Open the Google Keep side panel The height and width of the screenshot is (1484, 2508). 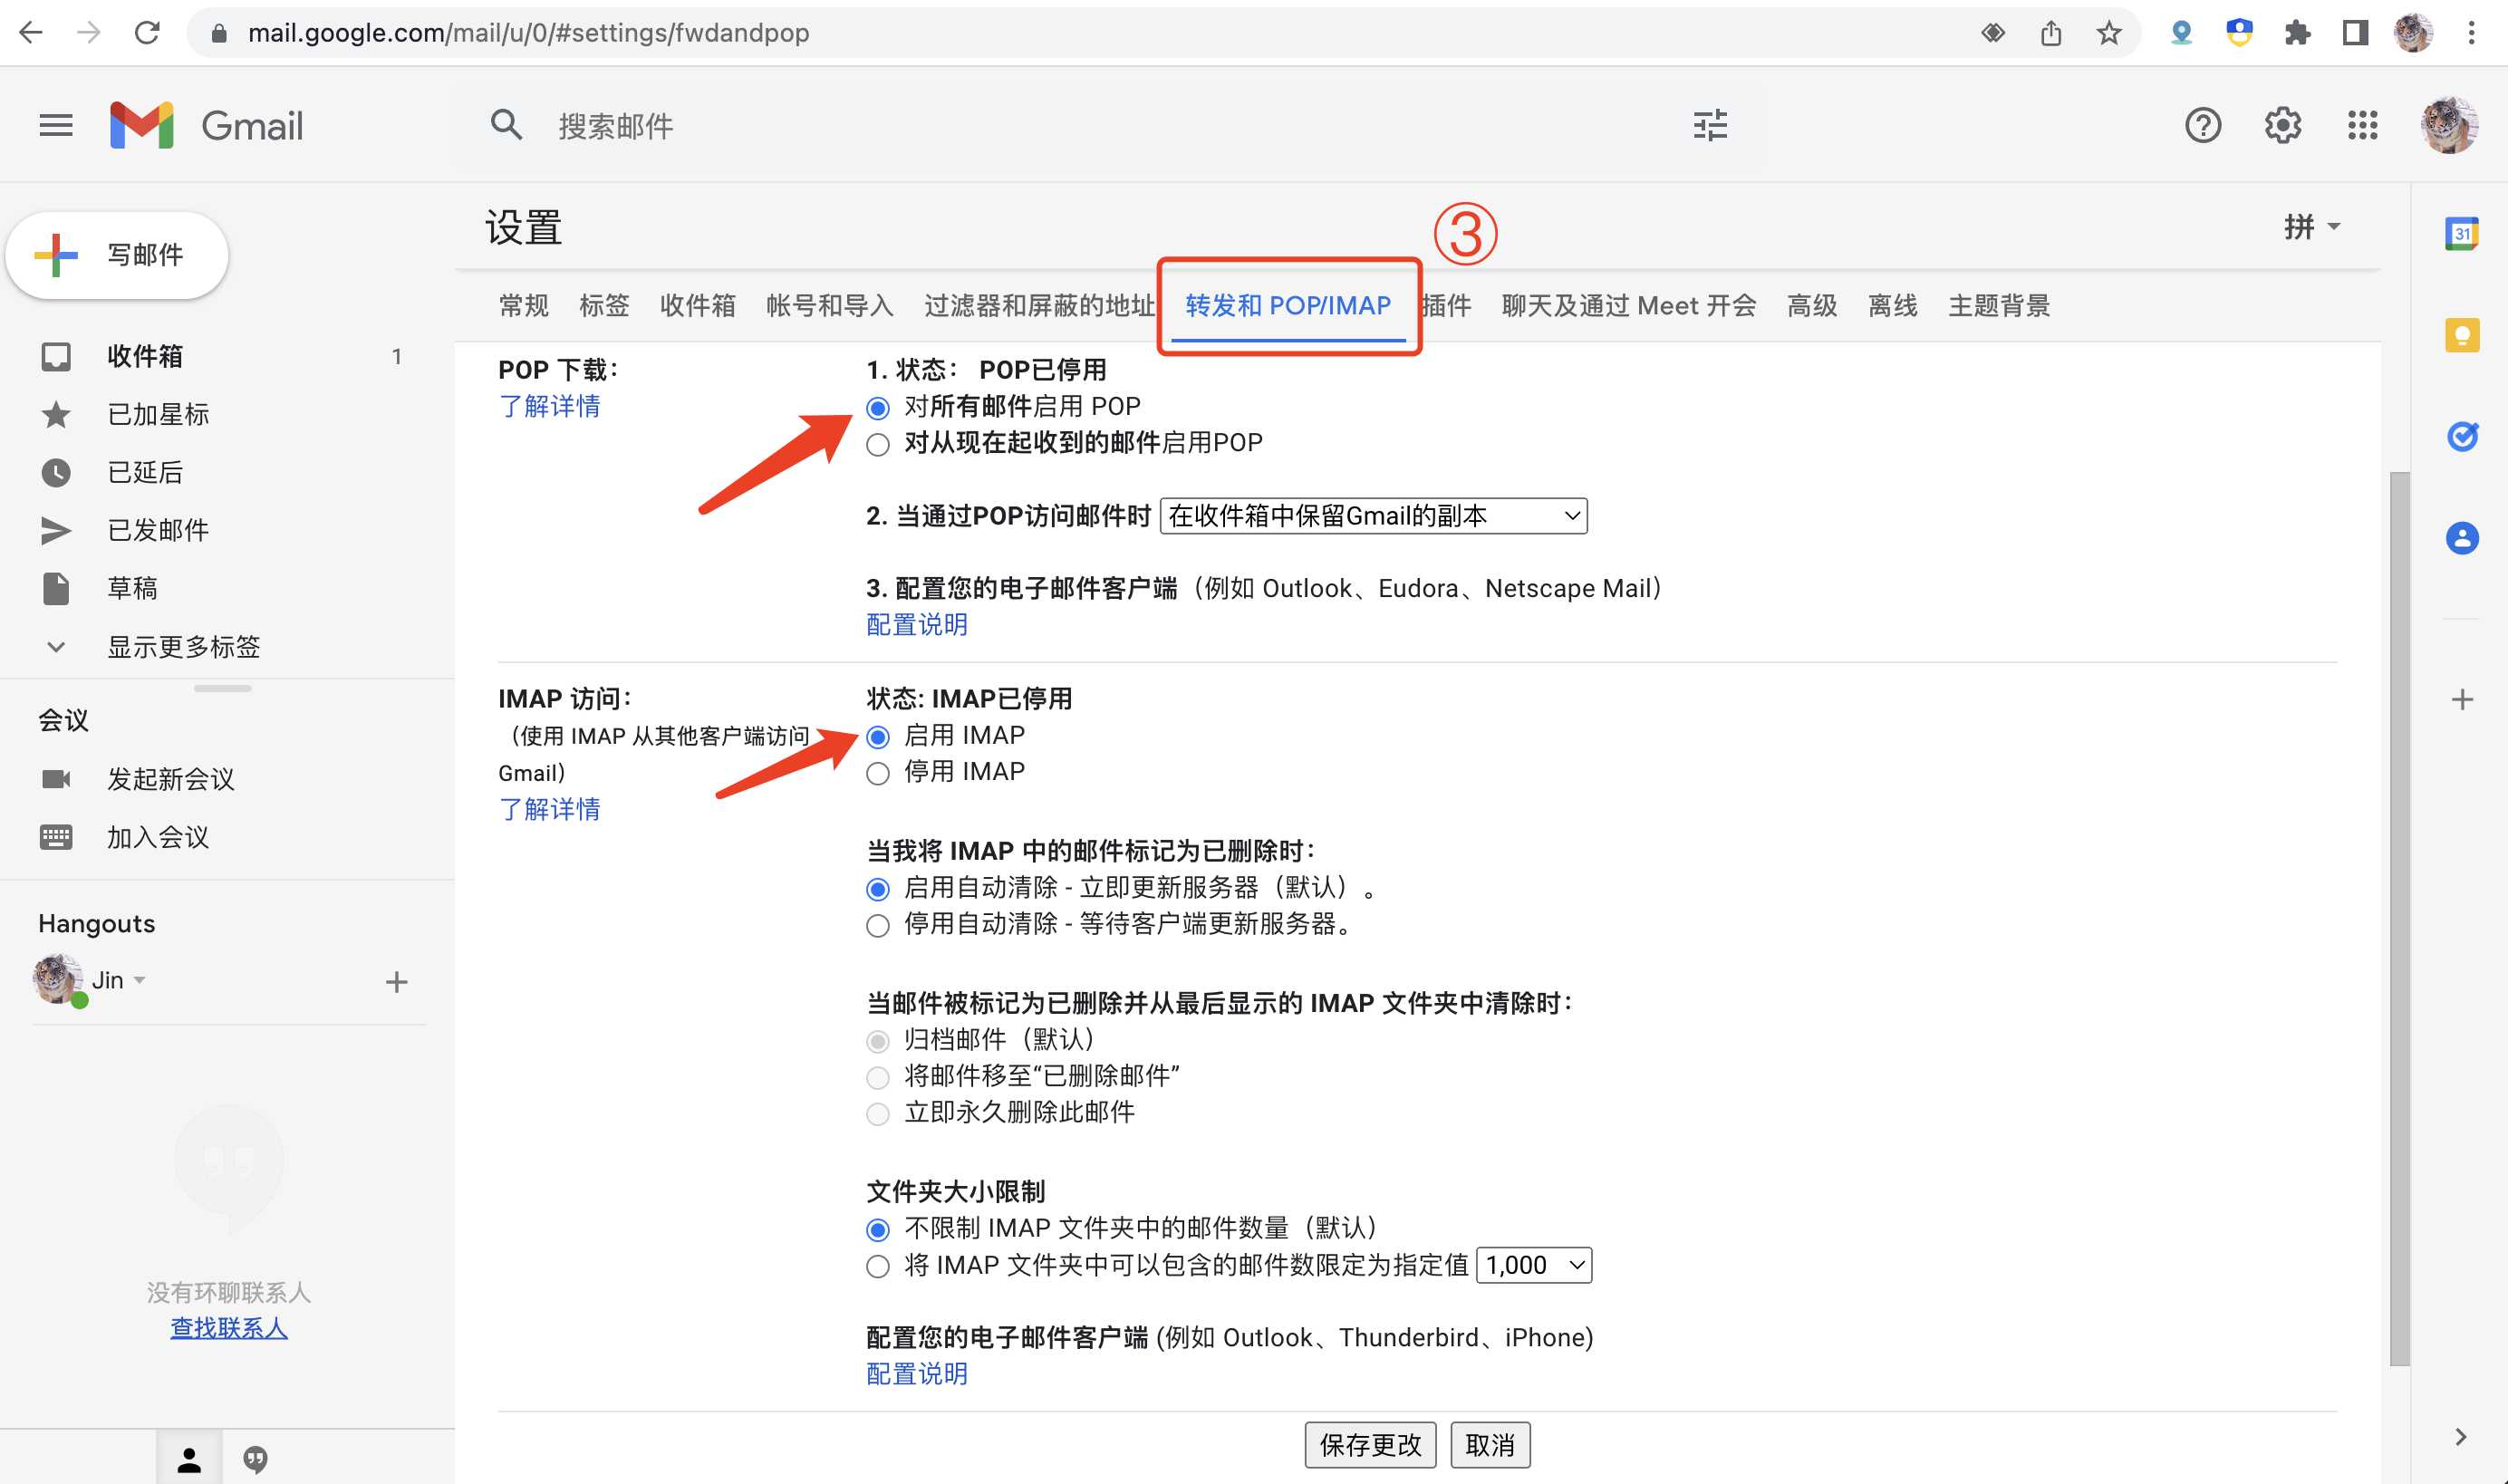[x=2461, y=334]
